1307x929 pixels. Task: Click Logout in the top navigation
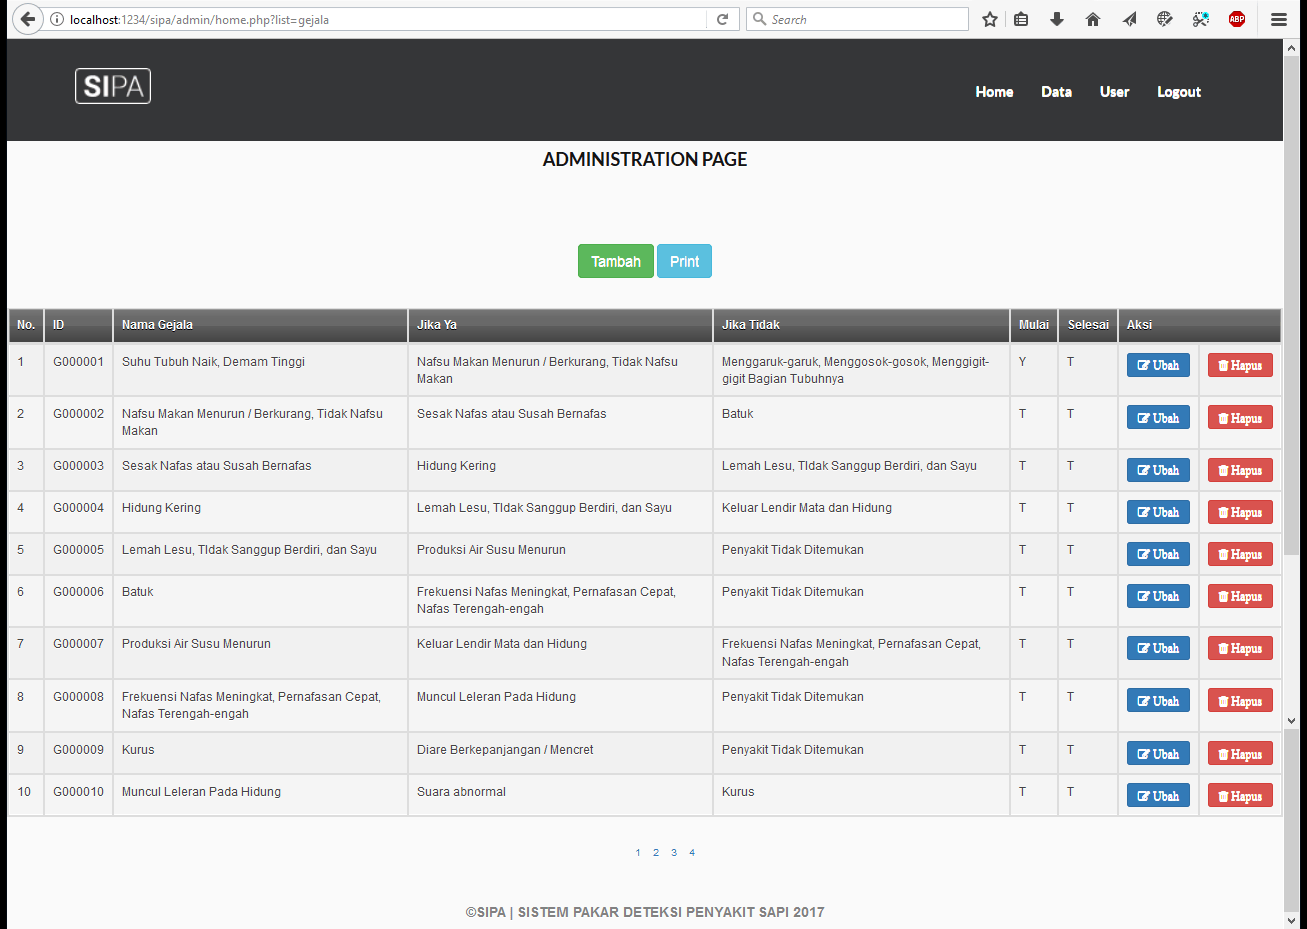click(1179, 92)
